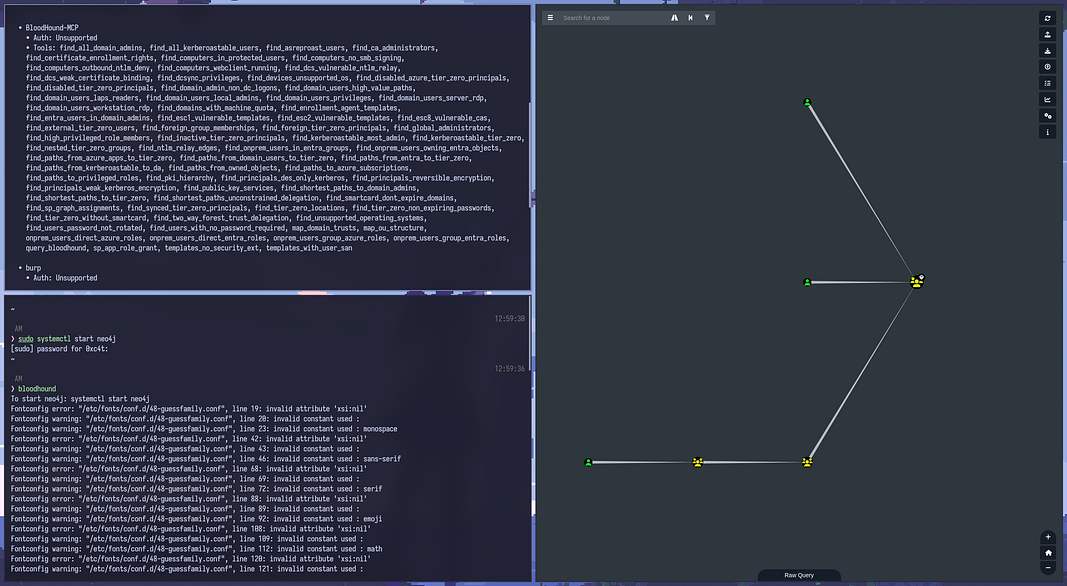Click the 12:59:36 timestamp in terminal
This screenshot has height=586, width=1067.
click(510, 369)
